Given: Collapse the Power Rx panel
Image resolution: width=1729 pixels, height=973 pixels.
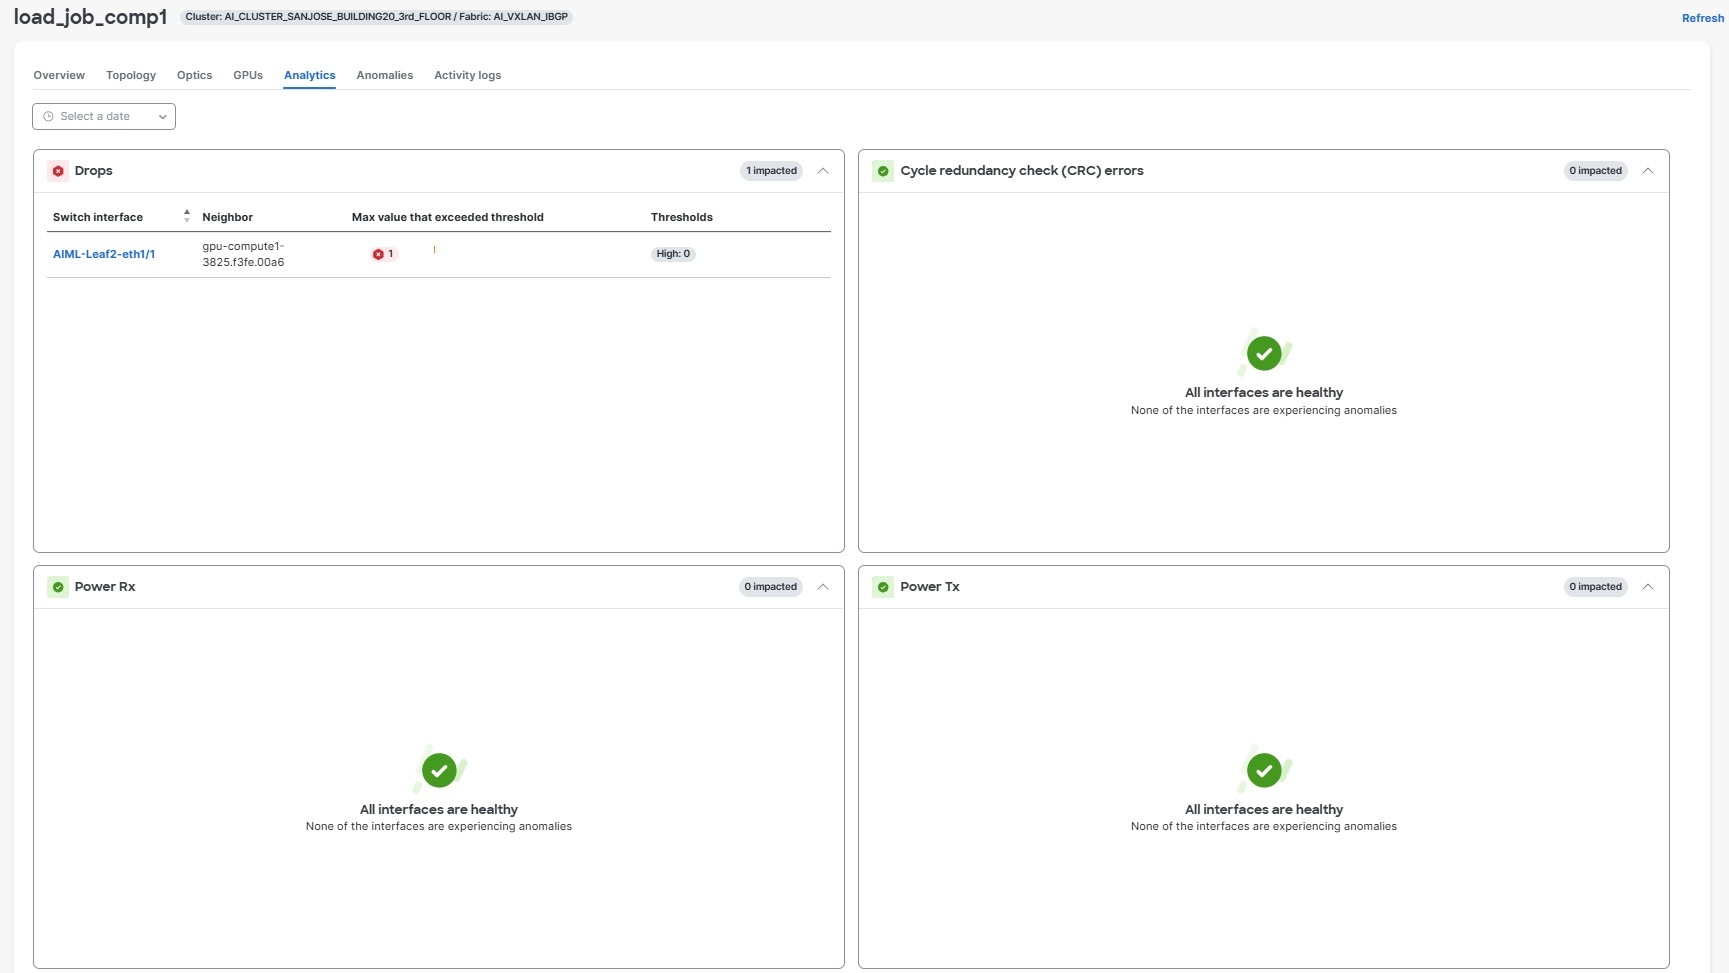Looking at the screenshot, I should click(823, 587).
